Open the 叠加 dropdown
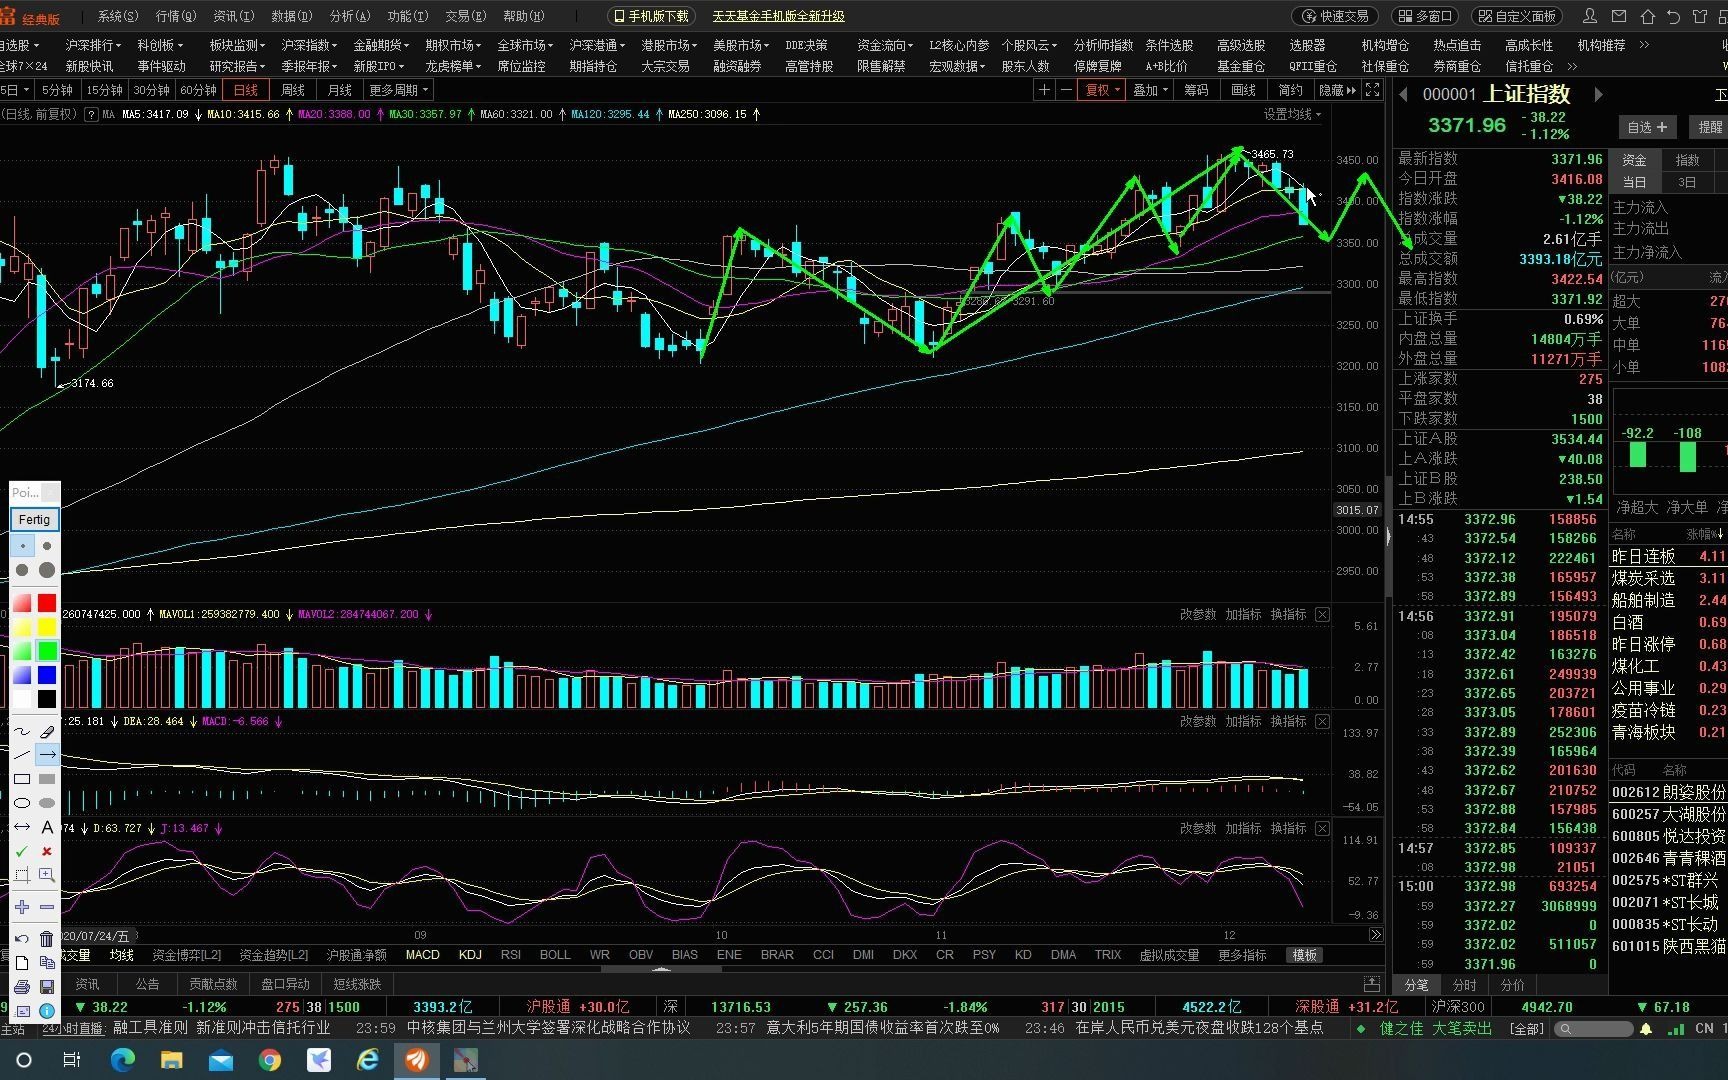Viewport: 1728px width, 1080px height. click(x=1151, y=90)
